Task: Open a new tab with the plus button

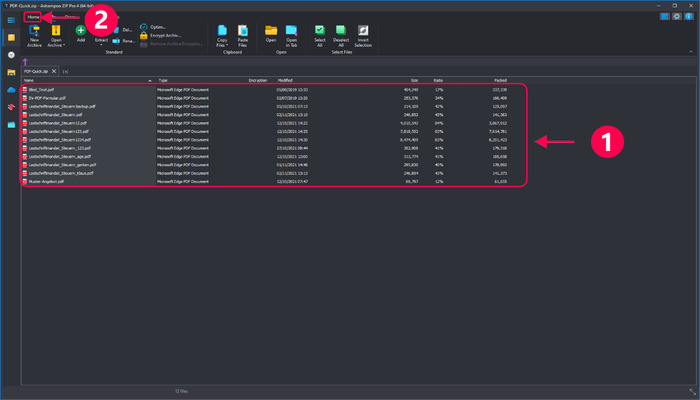Action: tap(65, 71)
